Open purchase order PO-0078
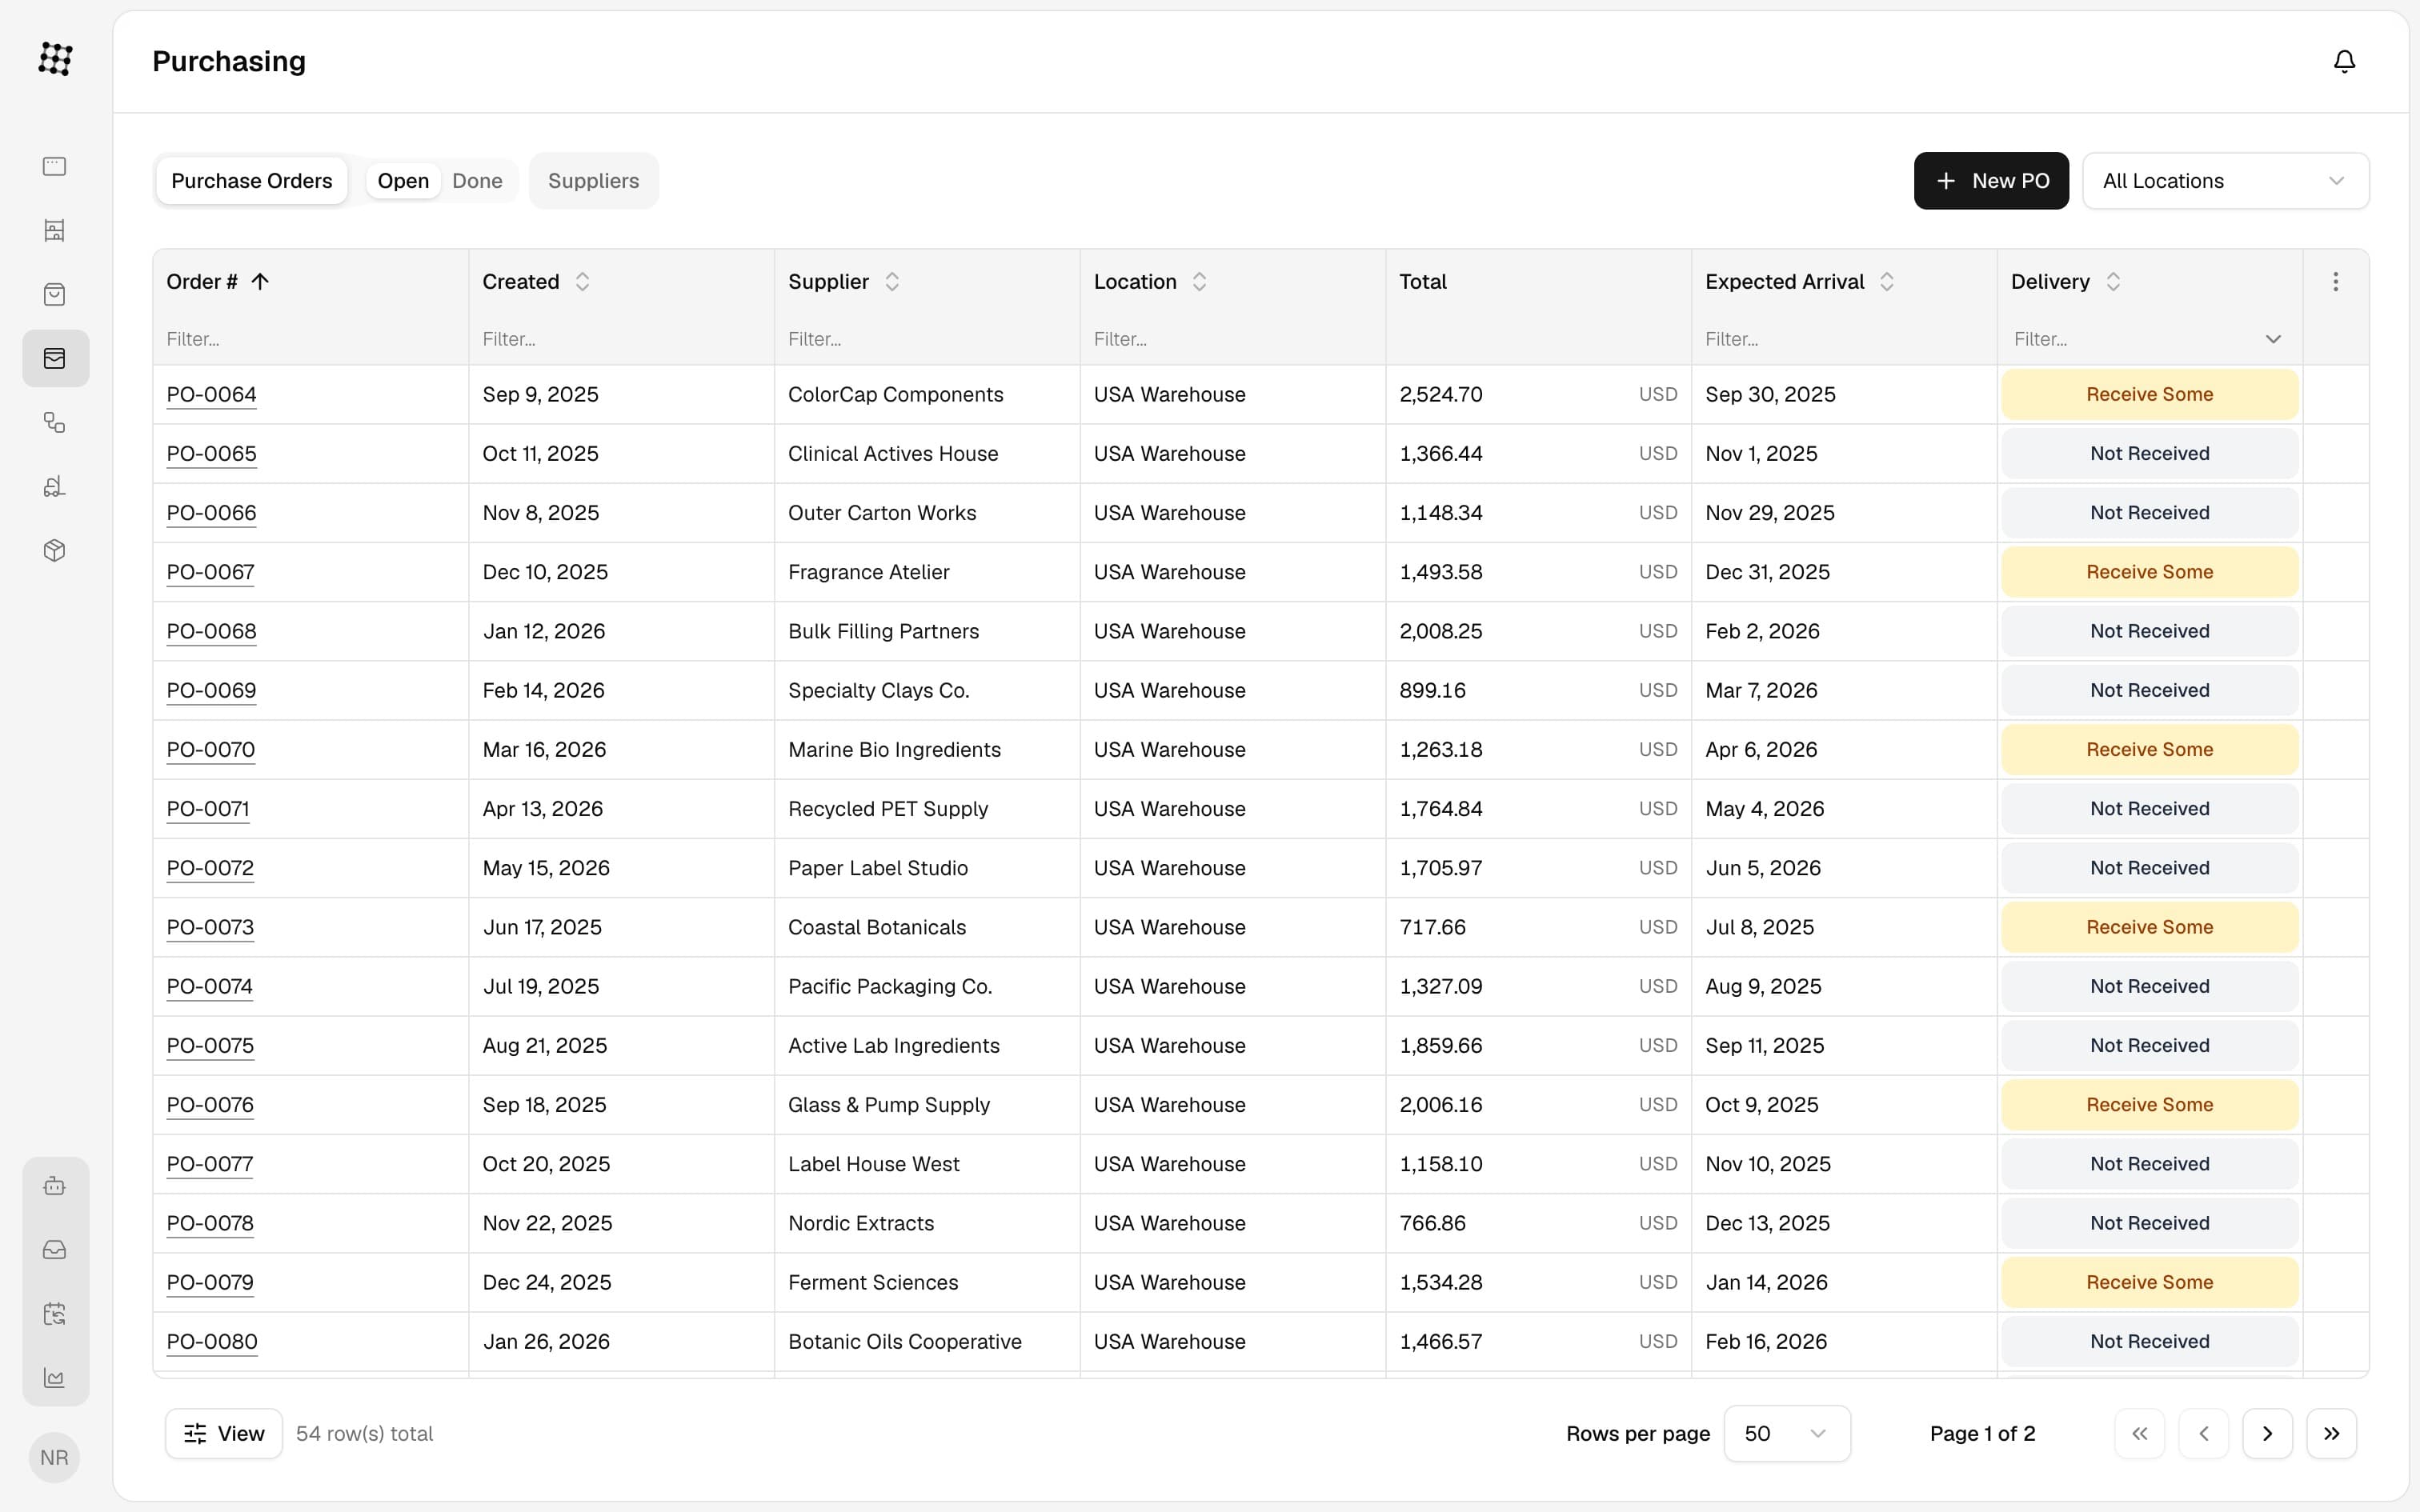This screenshot has width=2420, height=1512. pyautogui.click(x=210, y=1223)
